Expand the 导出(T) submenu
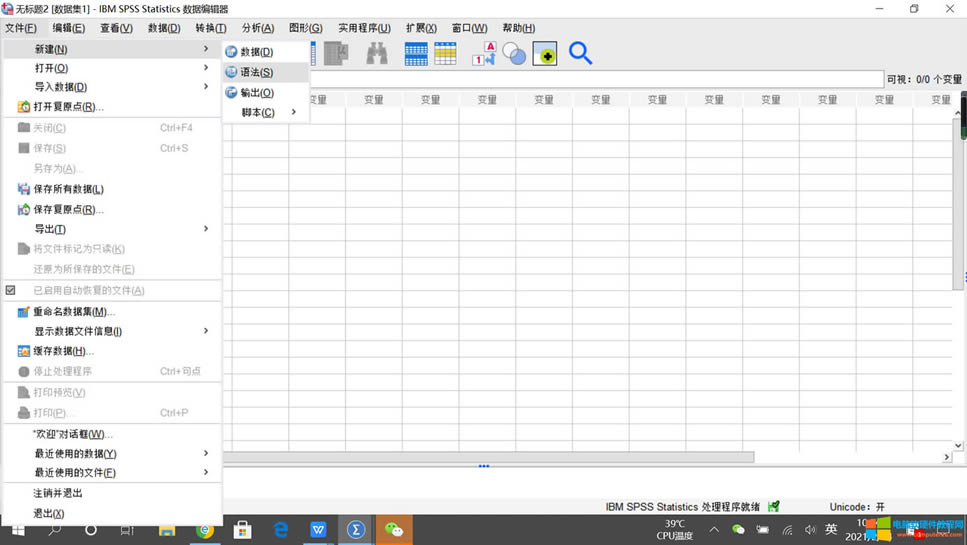Image resolution: width=967 pixels, height=545 pixels. 110,229
